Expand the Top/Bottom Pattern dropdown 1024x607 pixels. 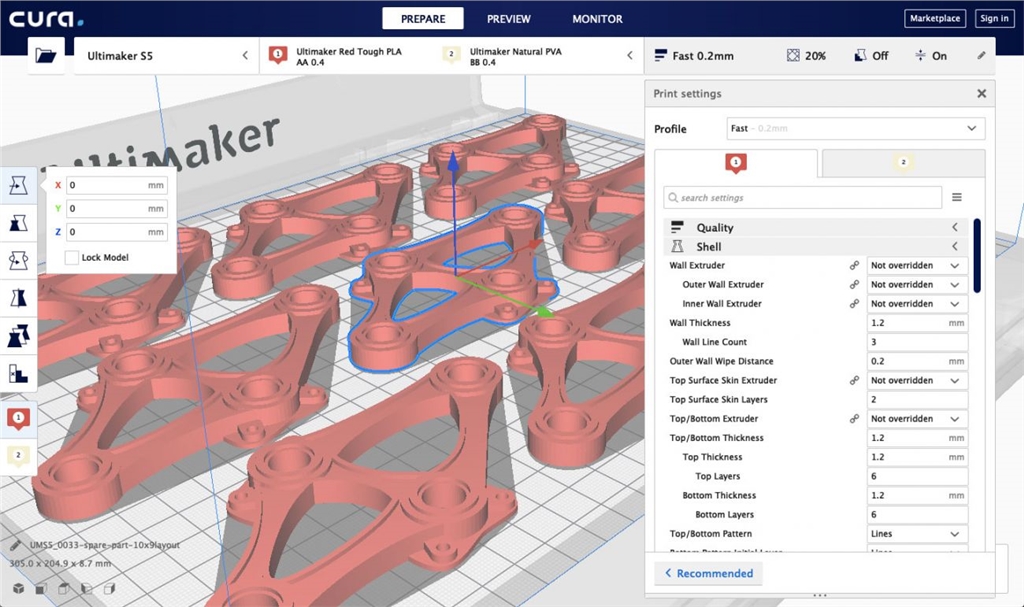pos(917,534)
